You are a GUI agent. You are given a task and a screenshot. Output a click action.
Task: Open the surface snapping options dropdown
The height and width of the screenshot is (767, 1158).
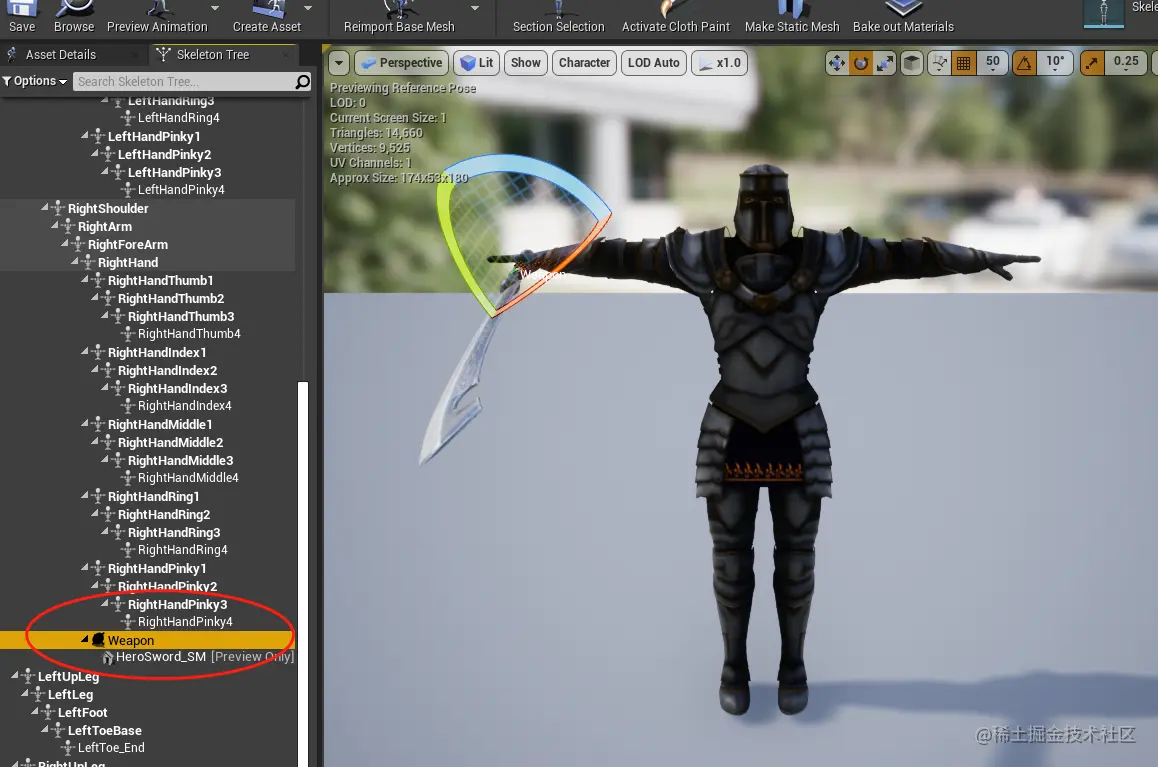click(939, 63)
